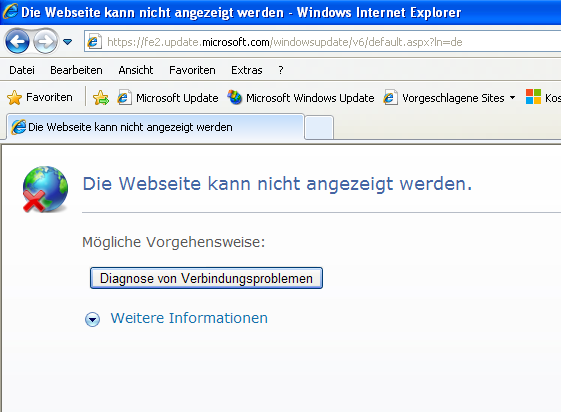
Task: Expand the Vorgeschlagene Sites dropdown arrow
Action: [512, 97]
